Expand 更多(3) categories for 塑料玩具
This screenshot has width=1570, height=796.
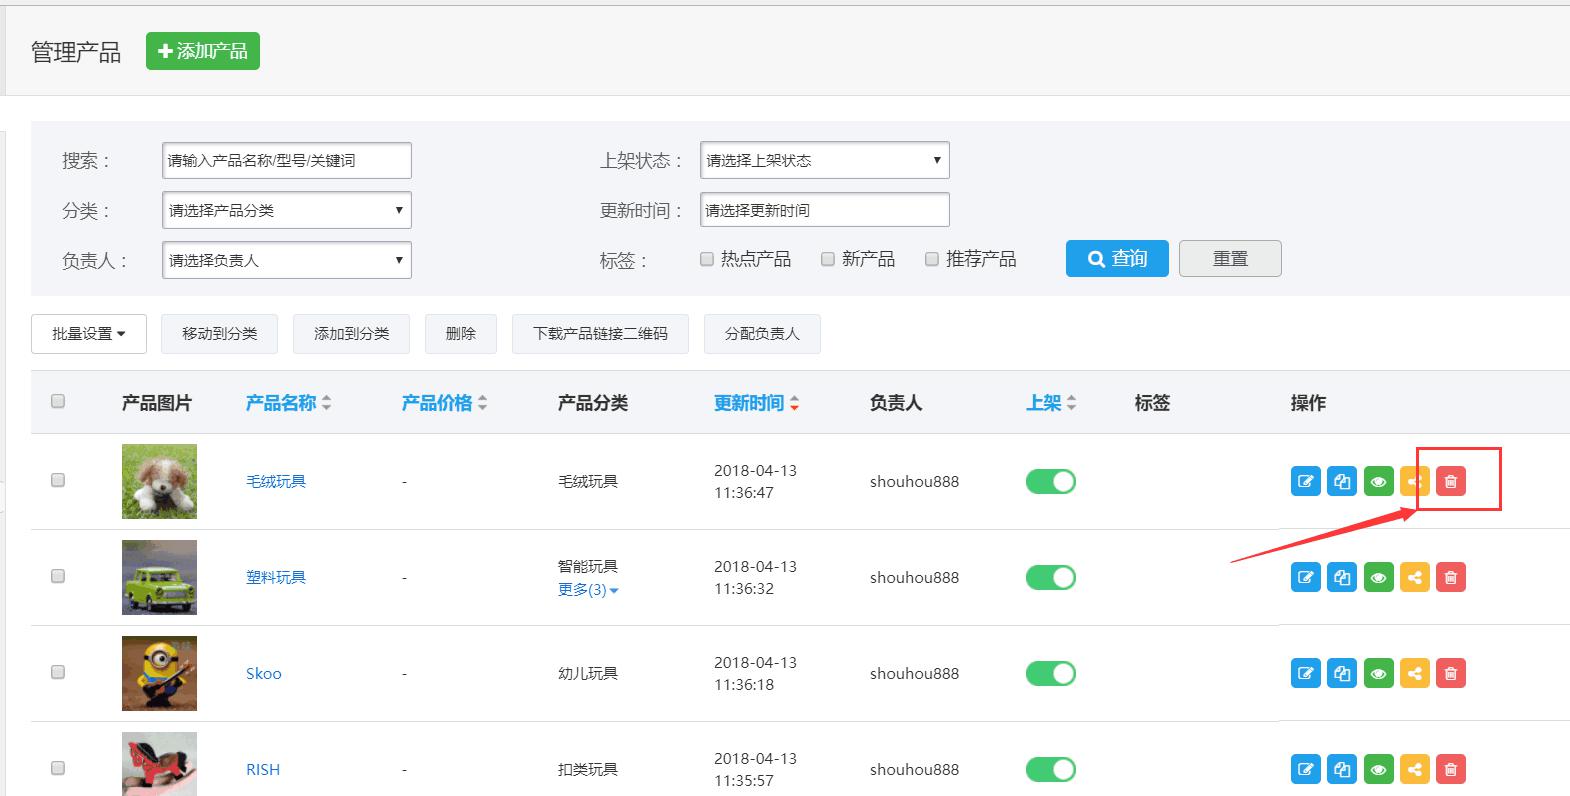(x=588, y=590)
